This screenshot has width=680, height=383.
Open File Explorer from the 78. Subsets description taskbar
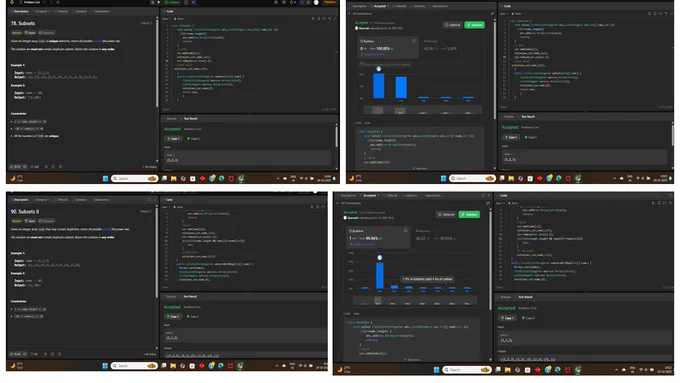173,178
